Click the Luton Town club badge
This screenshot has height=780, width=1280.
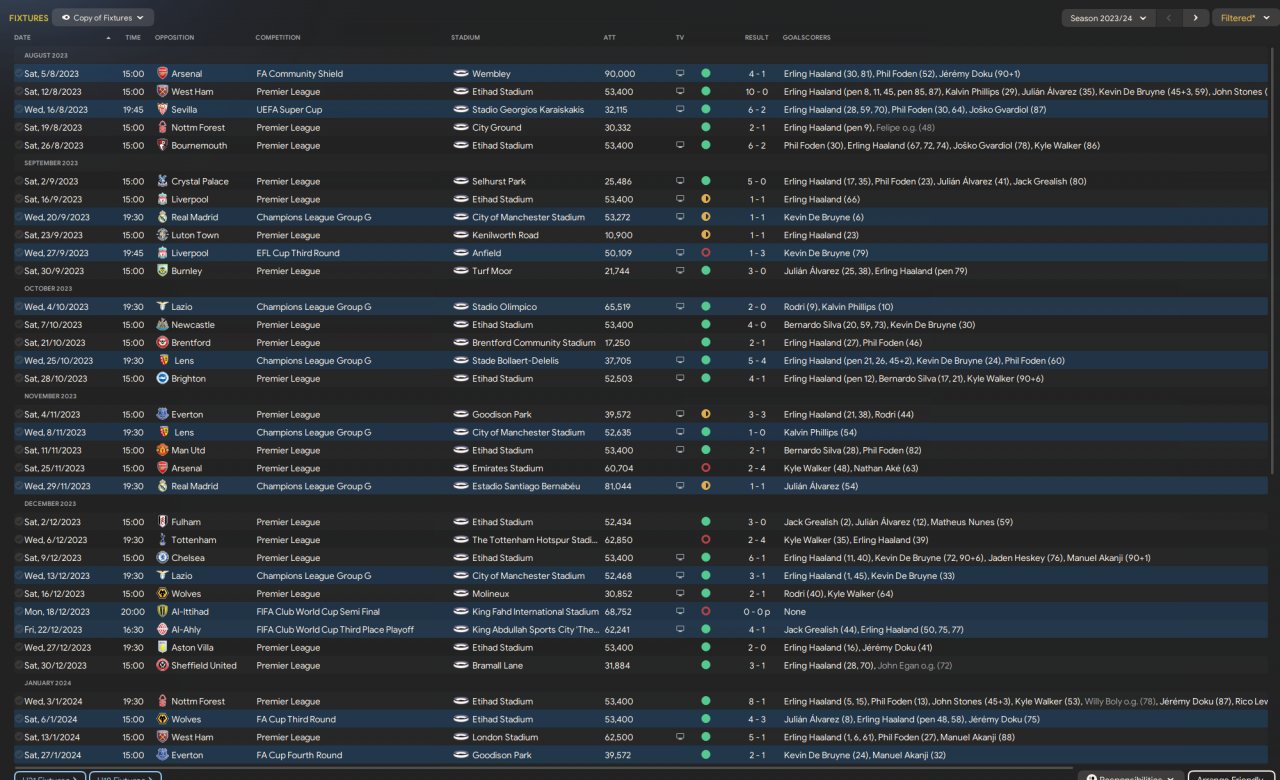pyautogui.click(x=163, y=236)
